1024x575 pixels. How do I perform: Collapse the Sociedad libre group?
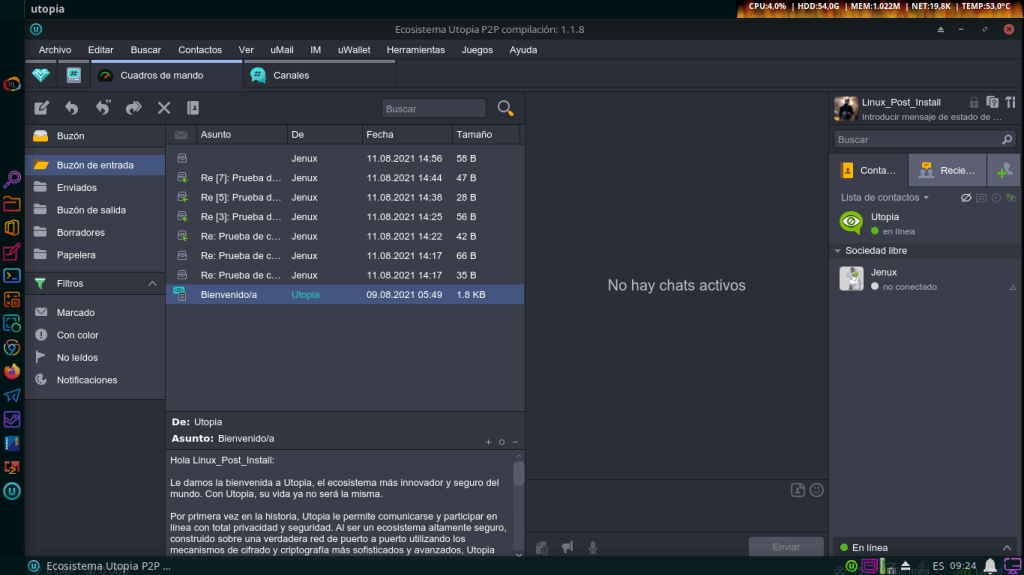838,251
